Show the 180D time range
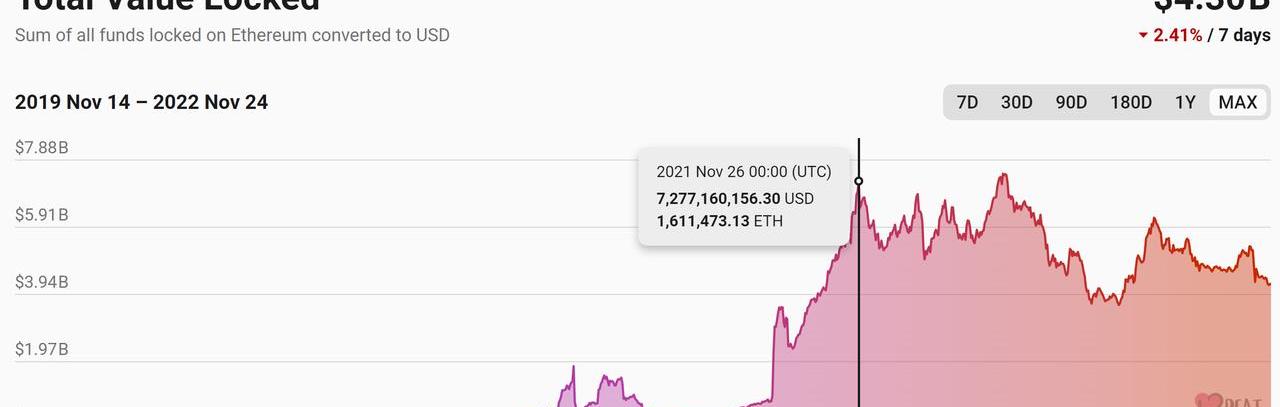Image resolution: width=1280 pixels, height=407 pixels. point(1131,102)
